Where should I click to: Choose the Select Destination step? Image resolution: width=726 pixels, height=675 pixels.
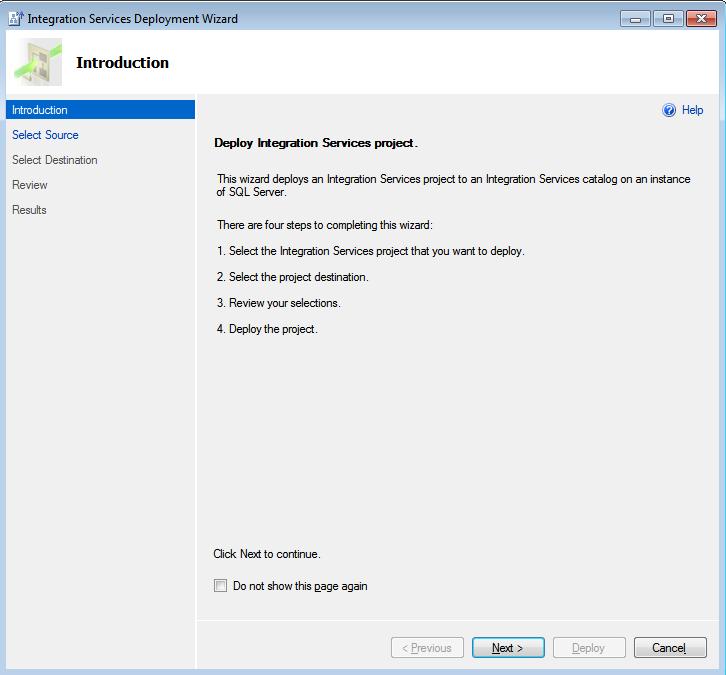pyautogui.click(x=55, y=160)
